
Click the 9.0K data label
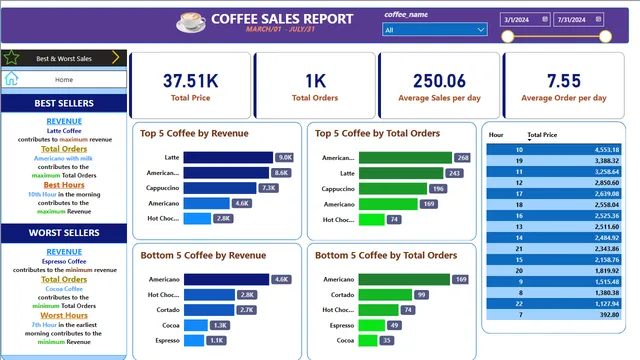tap(284, 157)
